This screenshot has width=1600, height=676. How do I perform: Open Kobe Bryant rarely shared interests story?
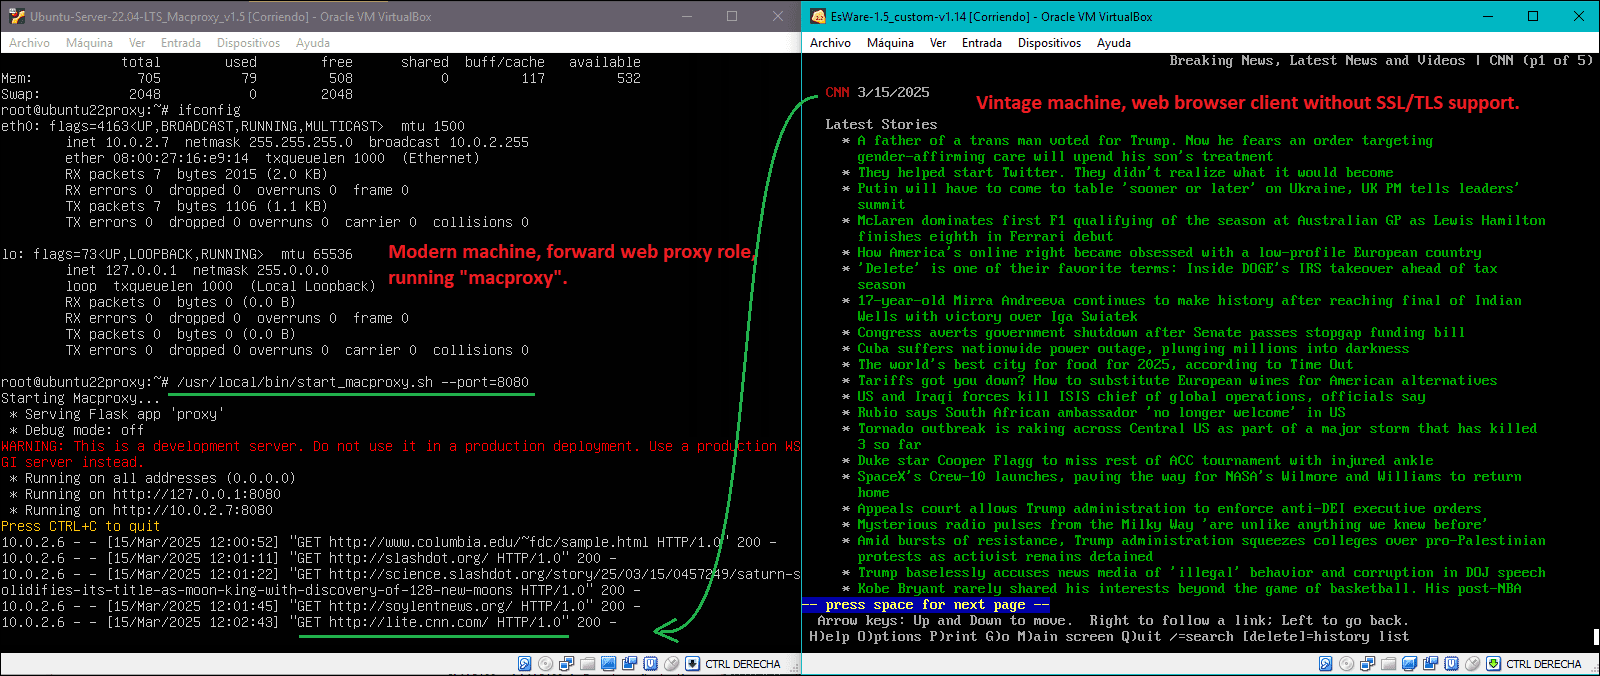(x=1189, y=588)
